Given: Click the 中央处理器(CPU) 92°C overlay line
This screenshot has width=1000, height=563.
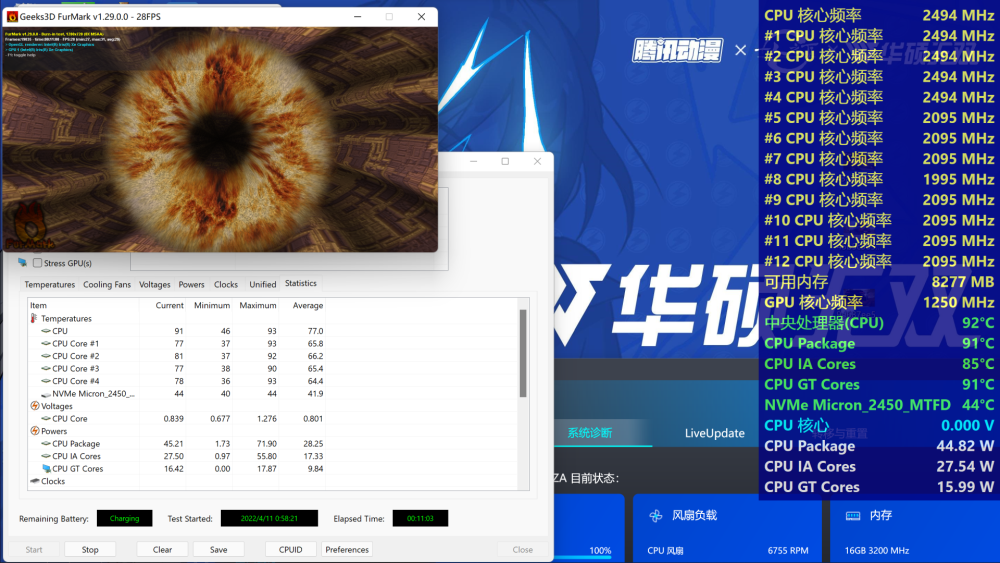Looking at the screenshot, I should (x=879, y=323).
